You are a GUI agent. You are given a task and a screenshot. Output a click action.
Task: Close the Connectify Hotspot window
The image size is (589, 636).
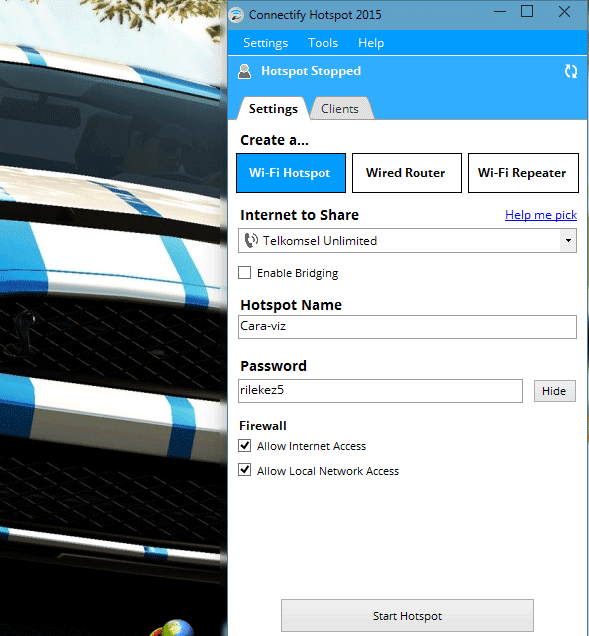(x=564, y=11)
